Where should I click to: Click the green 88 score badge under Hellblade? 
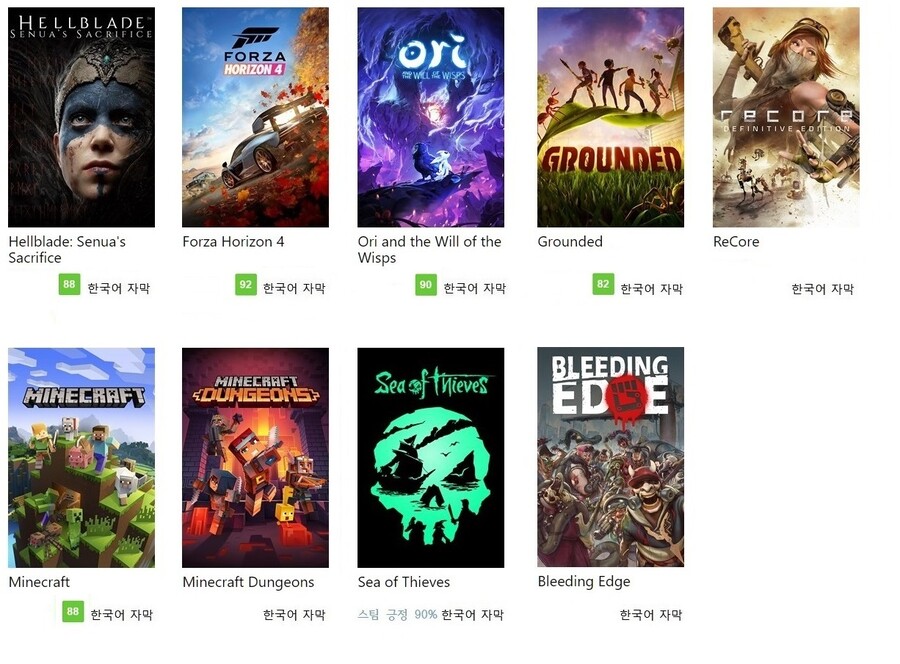click(69, 284)
